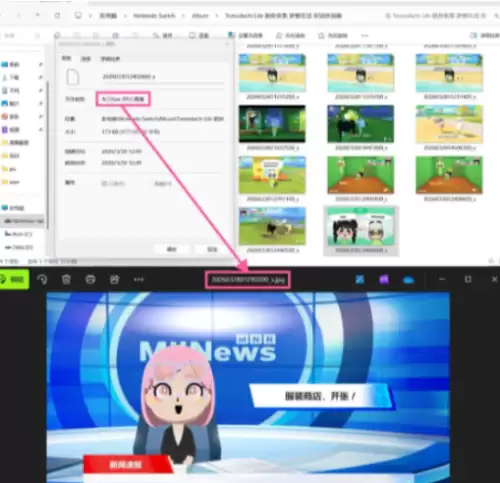This screenshot has width=500, height=483.
Task: Click the file name field in Properties
Action: pos(163,77)
